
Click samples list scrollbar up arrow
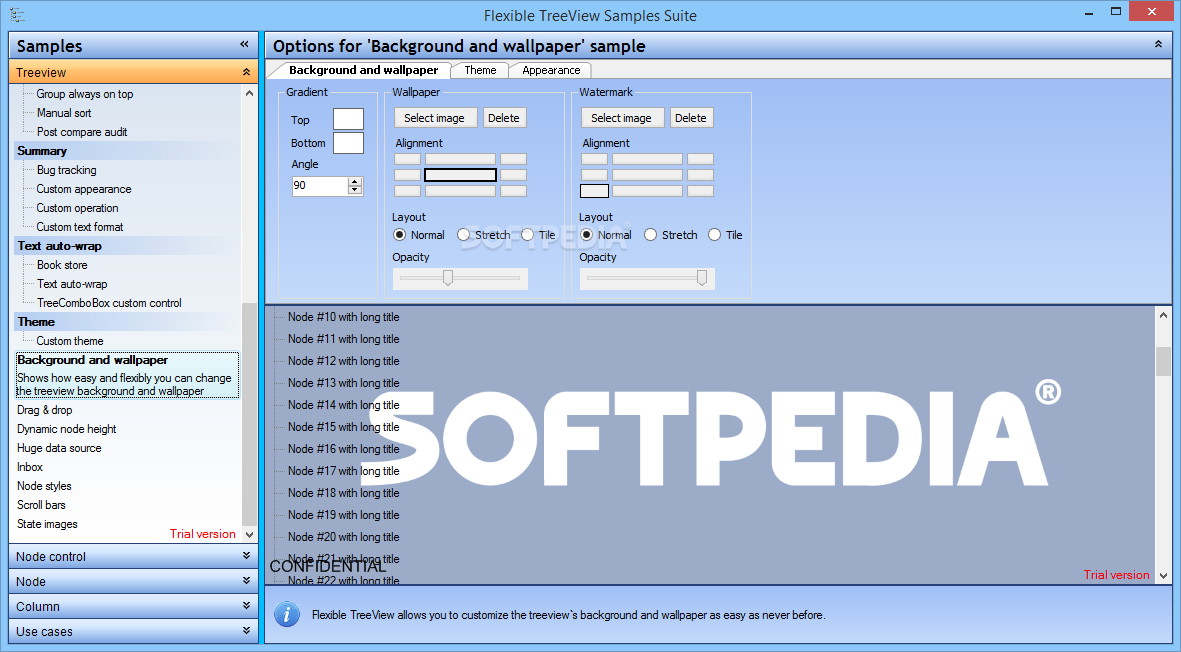pos(249,93)
